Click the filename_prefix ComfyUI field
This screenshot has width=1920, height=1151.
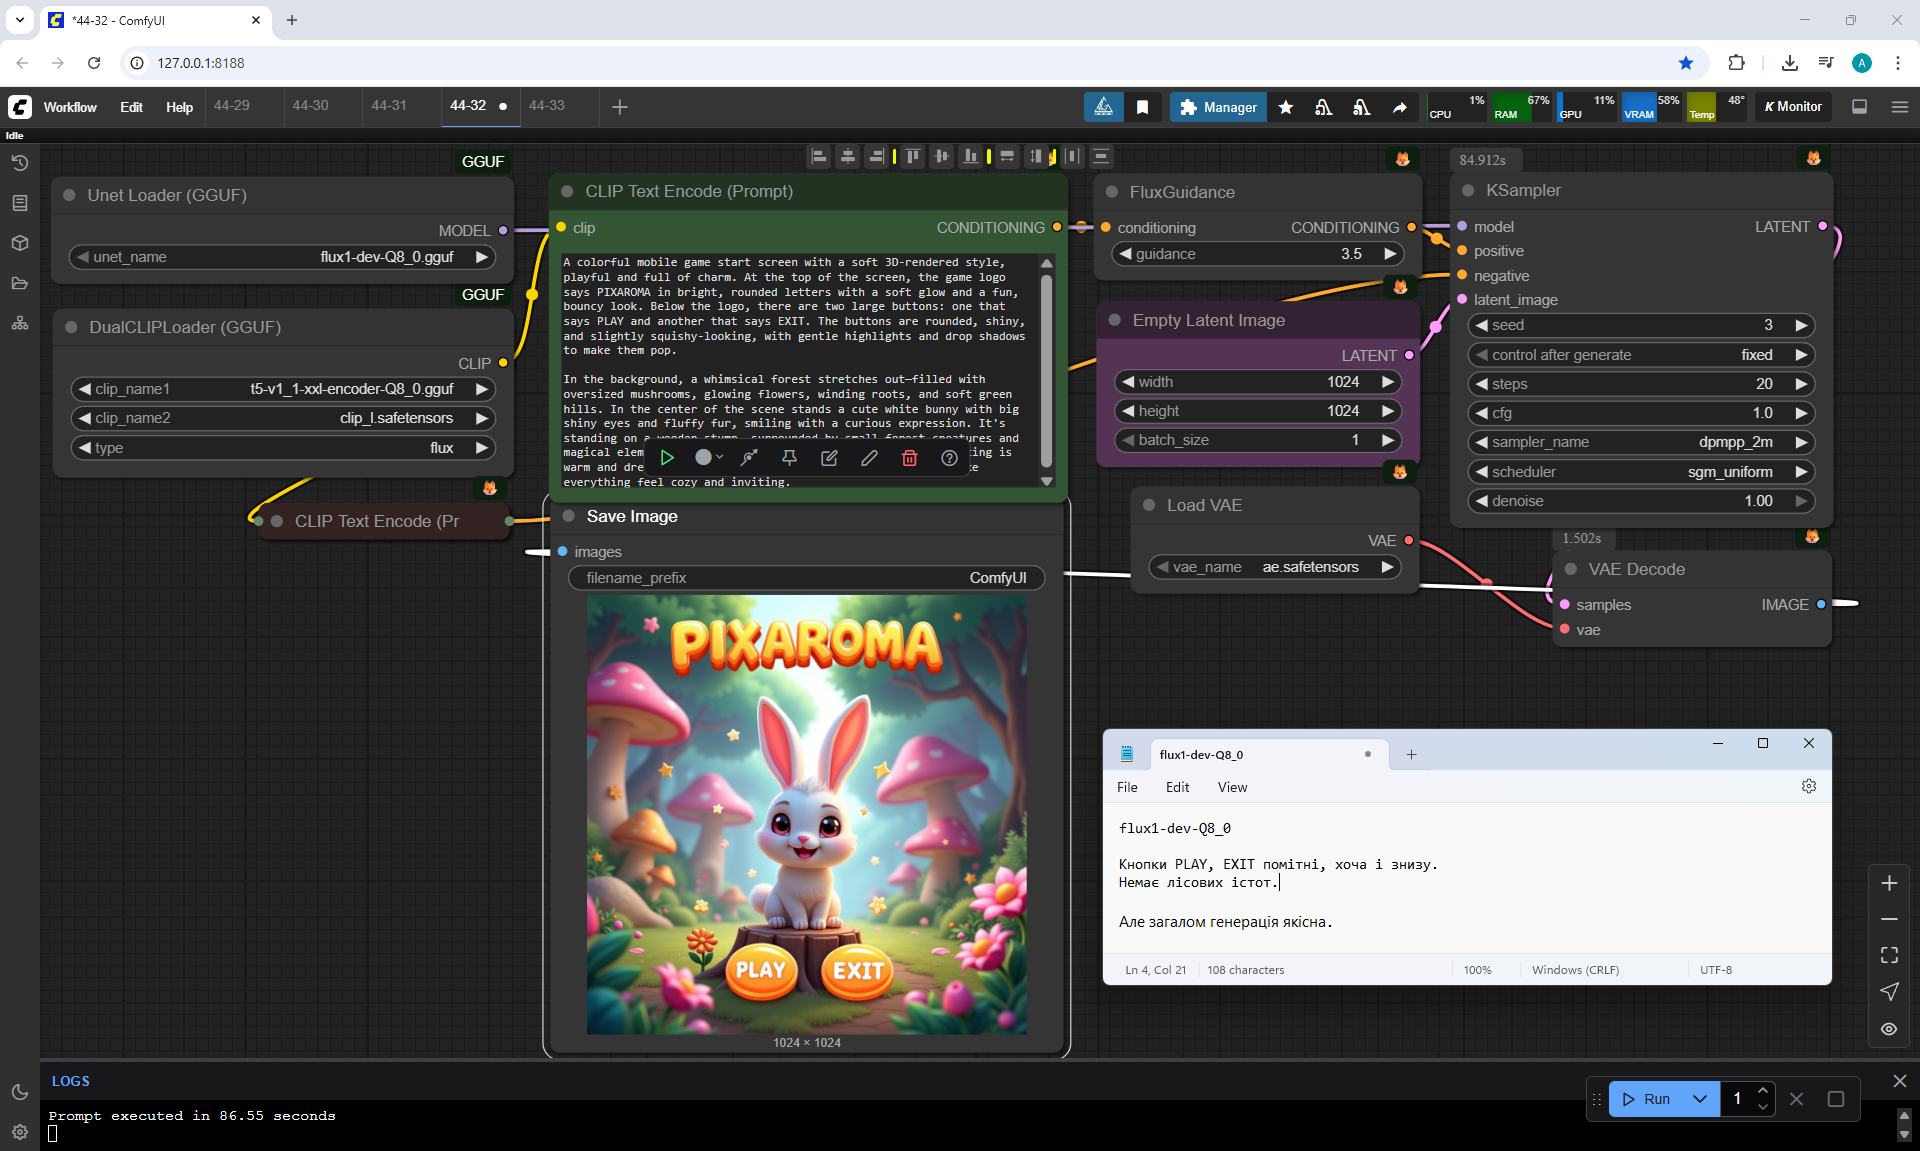click(x=806, y=578)
